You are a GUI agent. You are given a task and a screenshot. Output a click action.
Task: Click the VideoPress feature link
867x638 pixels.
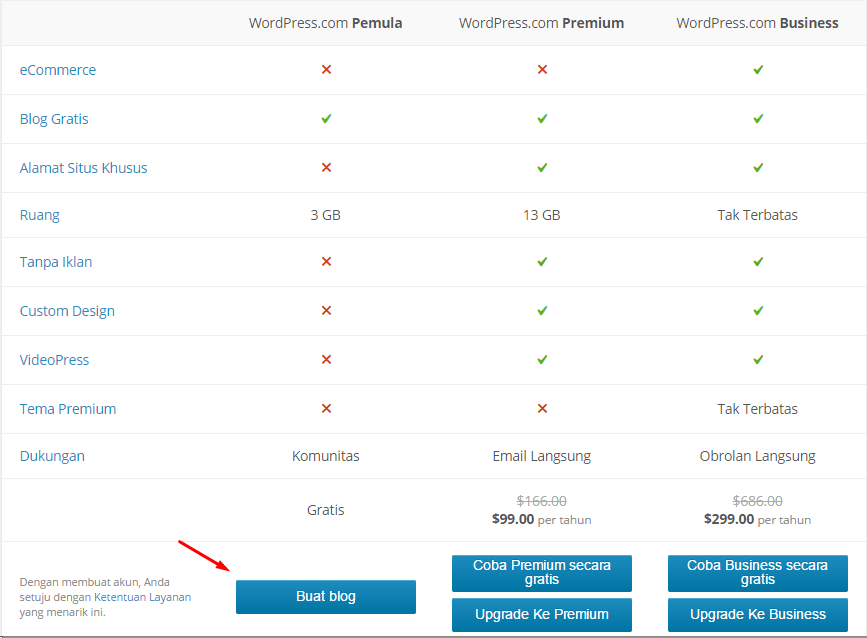pyautogui.click(x=54, y=359)
